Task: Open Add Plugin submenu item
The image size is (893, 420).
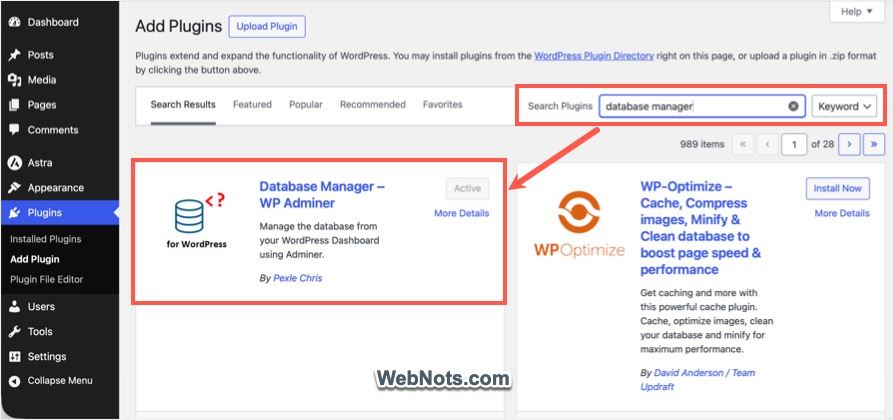Action: (35, 259)
